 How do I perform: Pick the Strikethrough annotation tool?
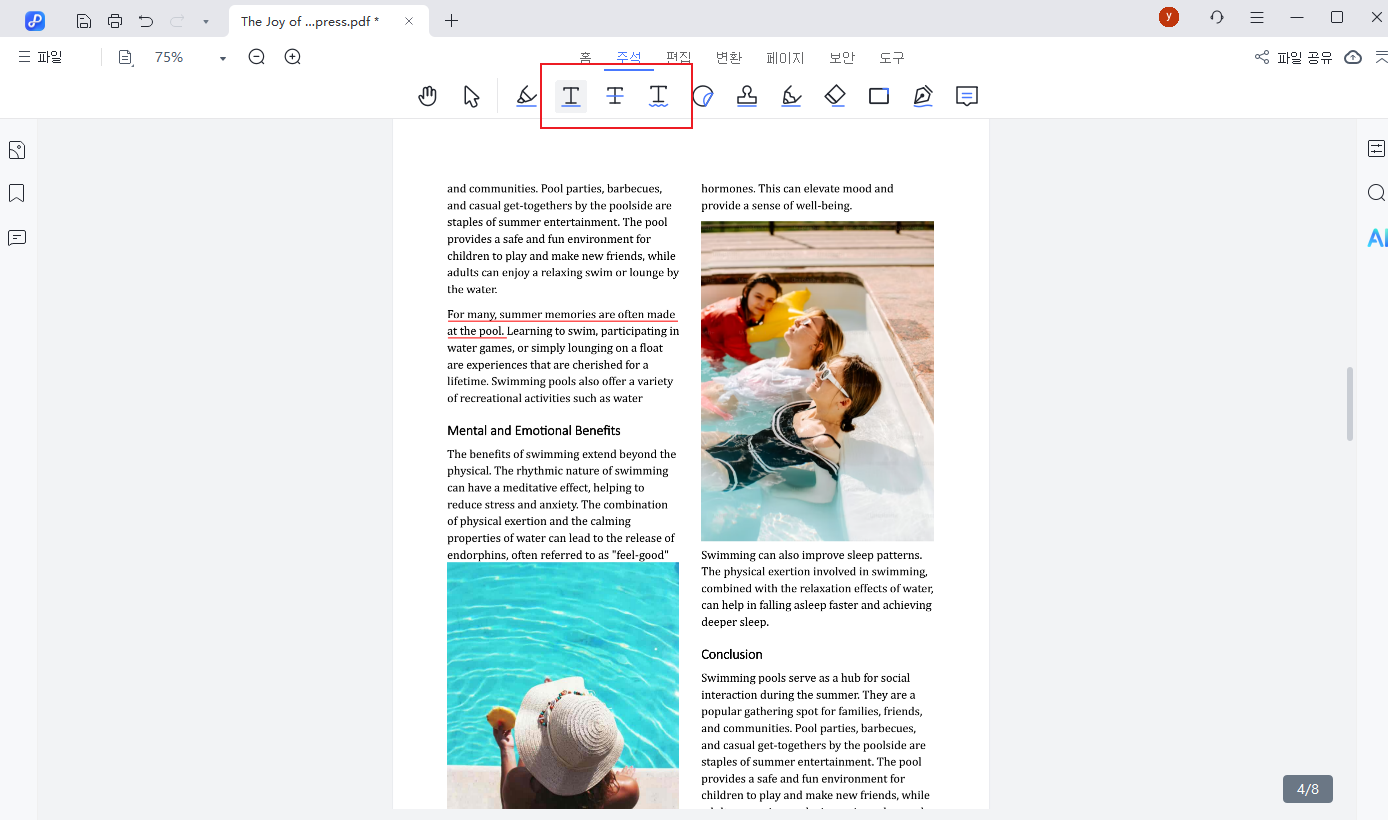615,96
